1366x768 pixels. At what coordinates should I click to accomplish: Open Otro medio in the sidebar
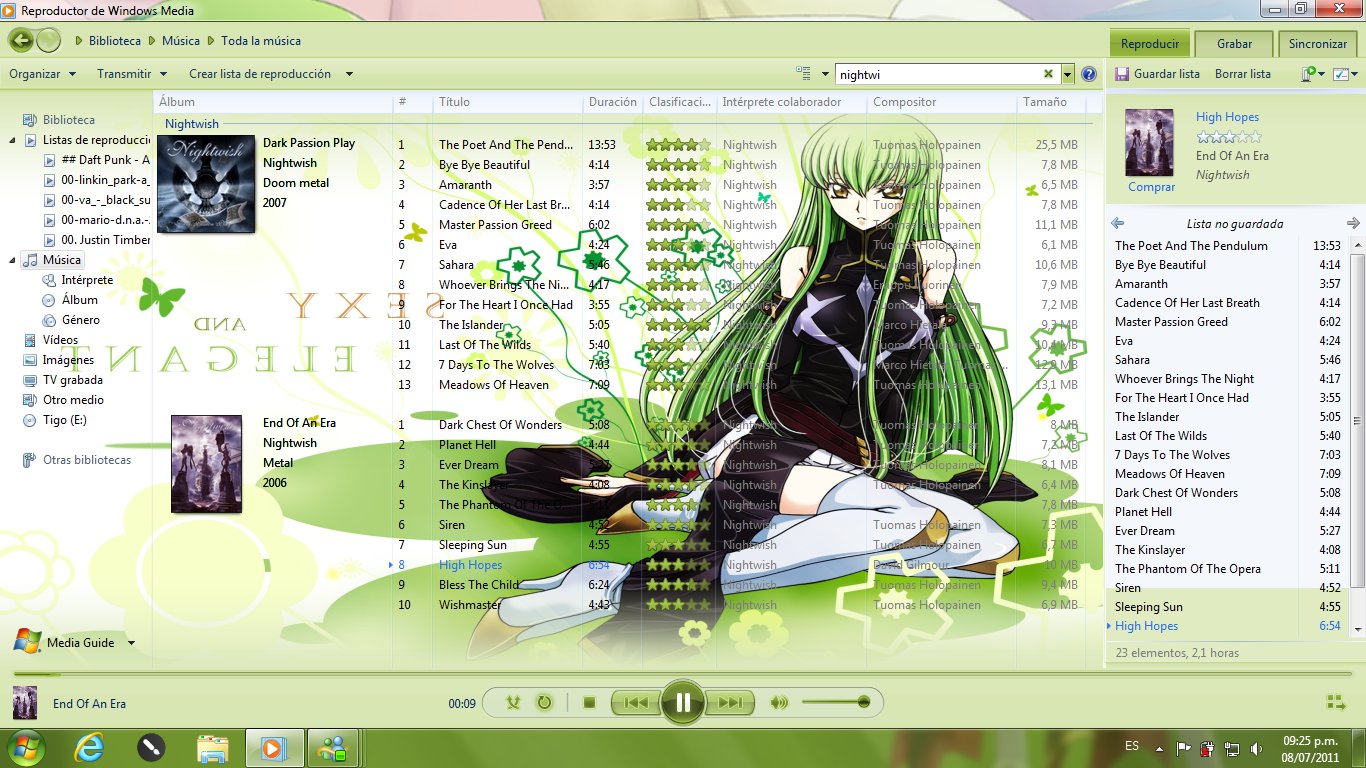click(x=73, y=400)
